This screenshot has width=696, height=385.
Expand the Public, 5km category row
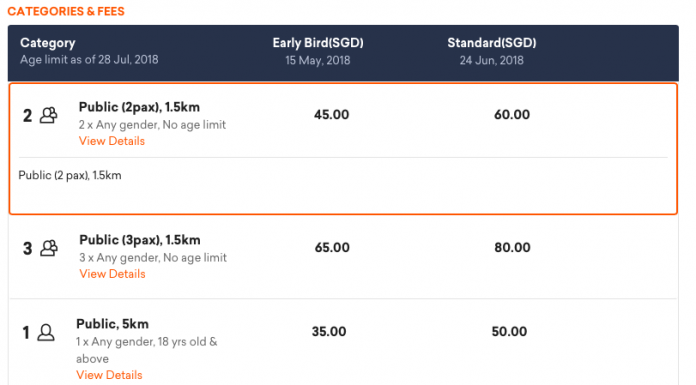click(x=344, y=342)
